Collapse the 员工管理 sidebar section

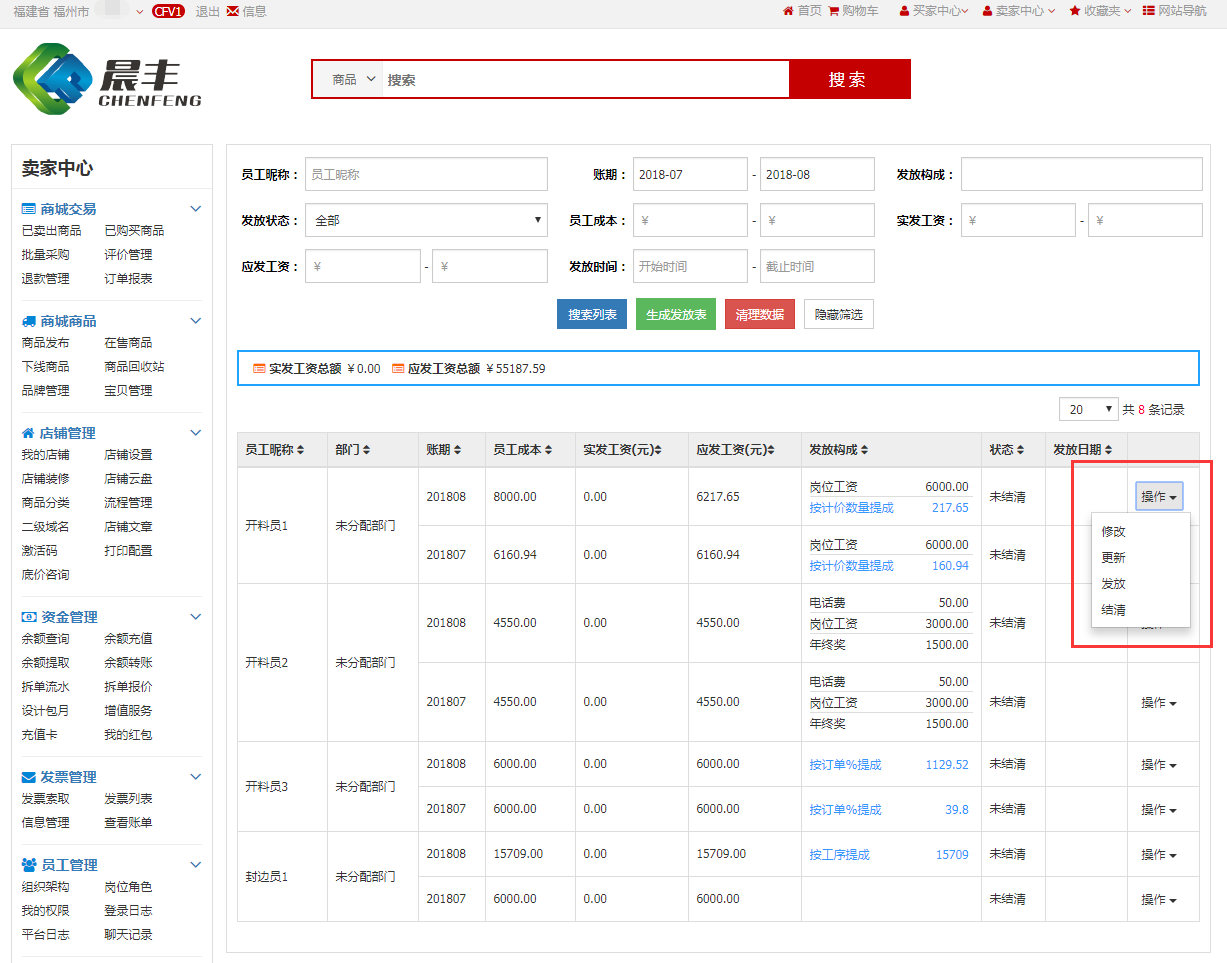196,865
